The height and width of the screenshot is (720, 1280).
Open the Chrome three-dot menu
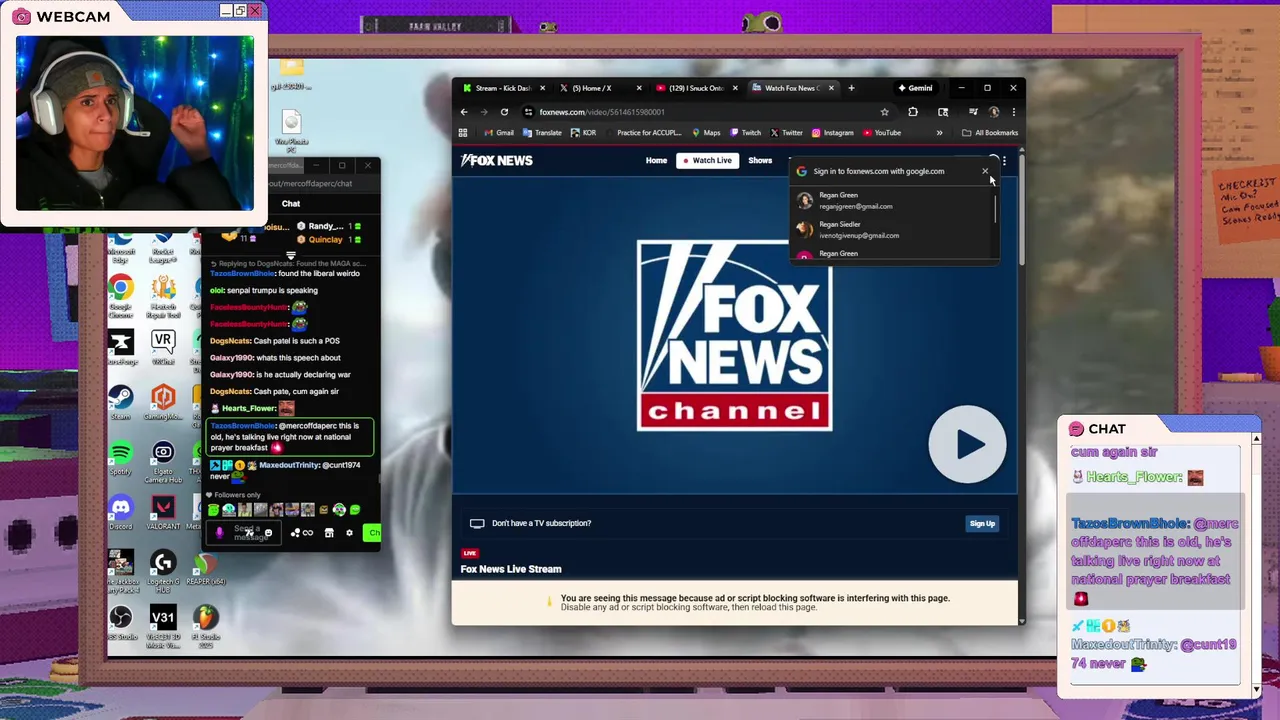1013,112
